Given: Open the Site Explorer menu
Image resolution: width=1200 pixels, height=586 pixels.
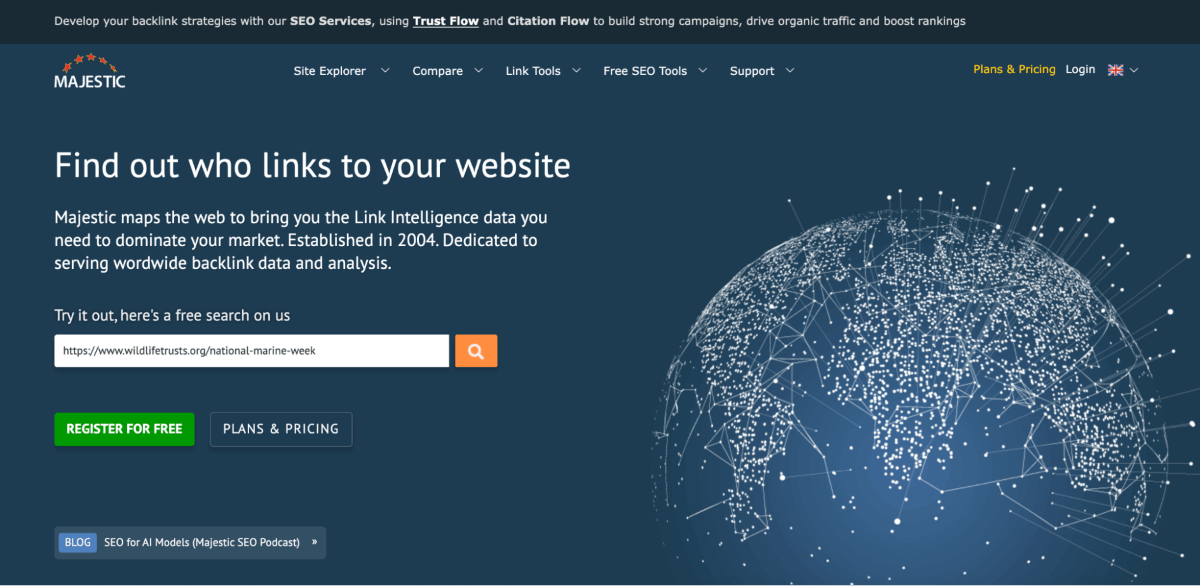Looking at the screenshot, I should pyautogui.click(x=329, y=71).
